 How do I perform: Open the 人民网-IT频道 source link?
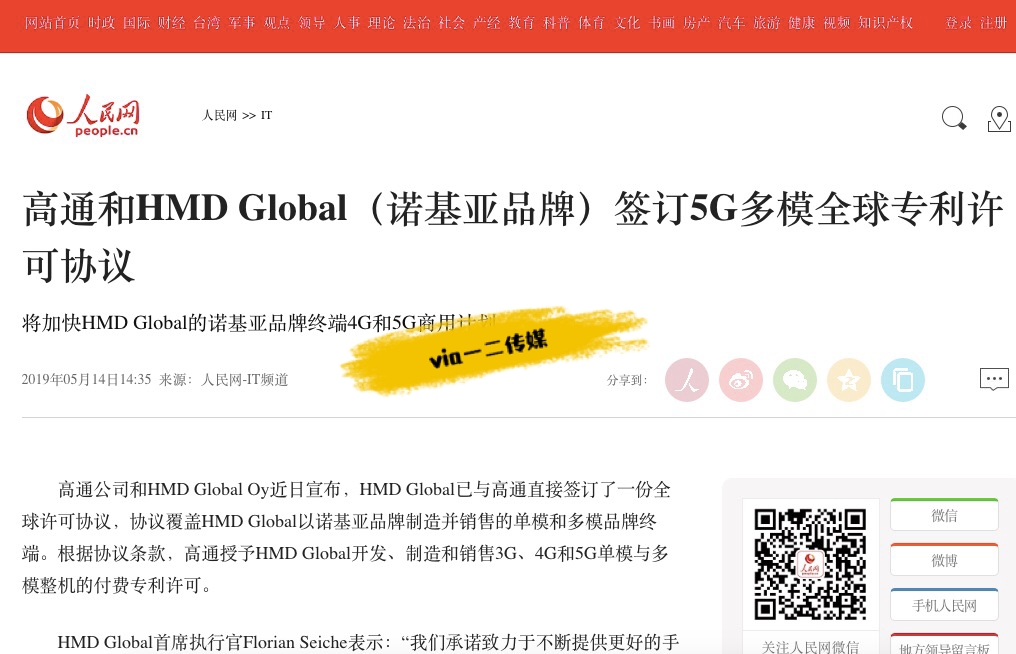(245, 379)
